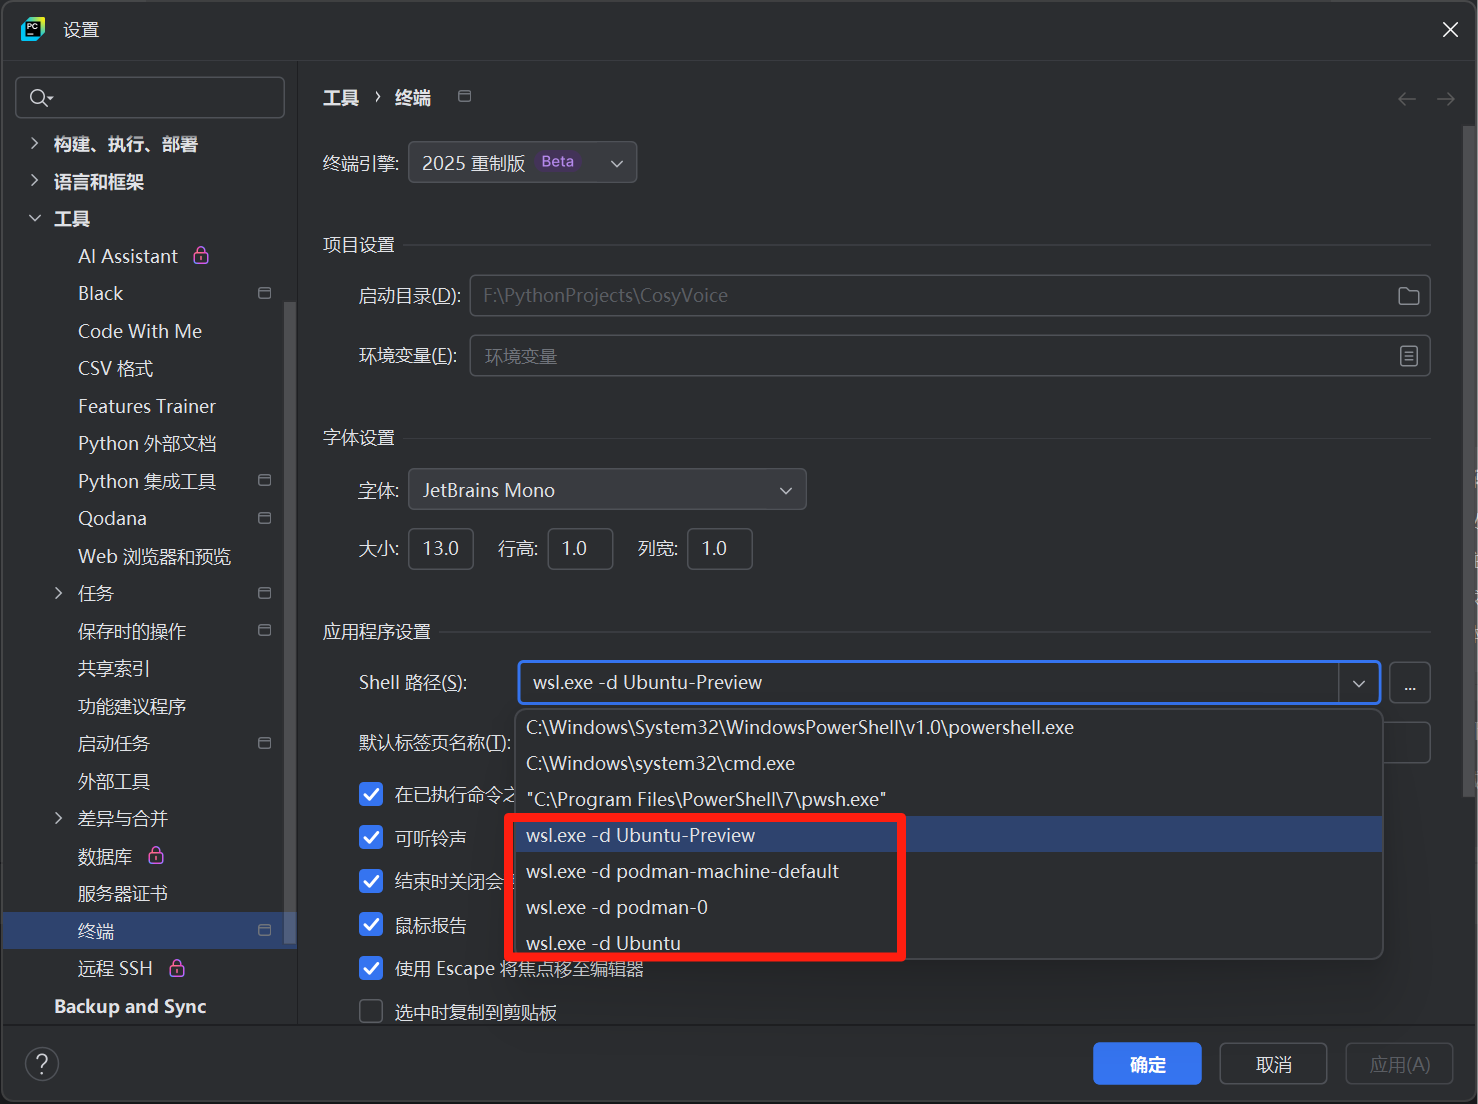Go forward with the right arrow icon
1478x1104 pixels.
pyautogui.click(x=1446, y=98)
